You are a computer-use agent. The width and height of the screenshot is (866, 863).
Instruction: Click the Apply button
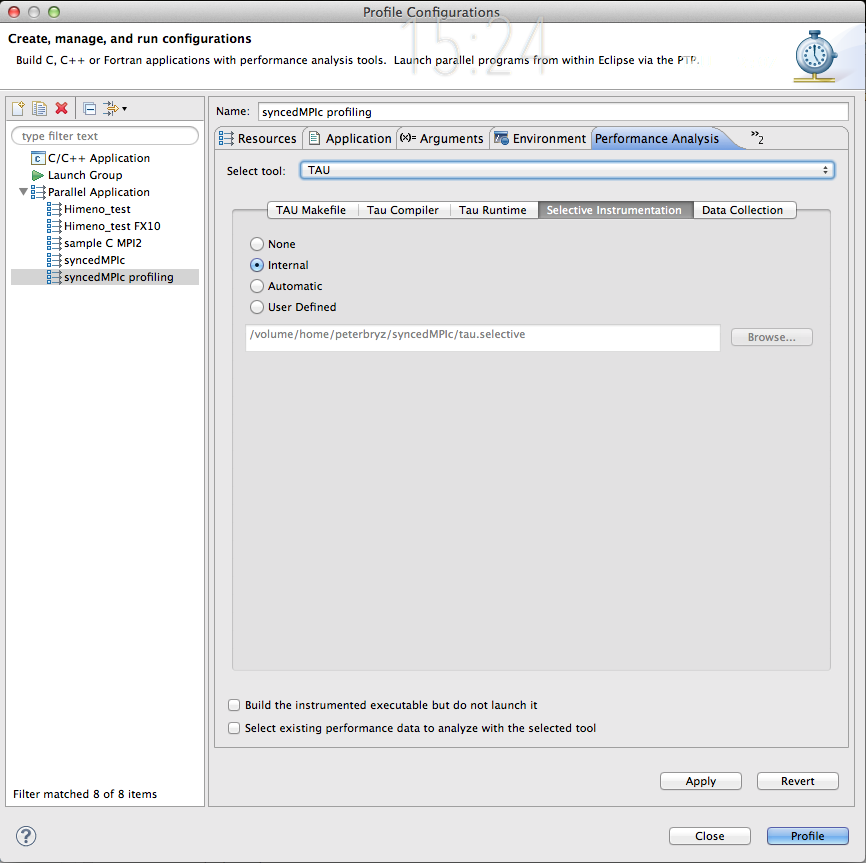point(701,781)
